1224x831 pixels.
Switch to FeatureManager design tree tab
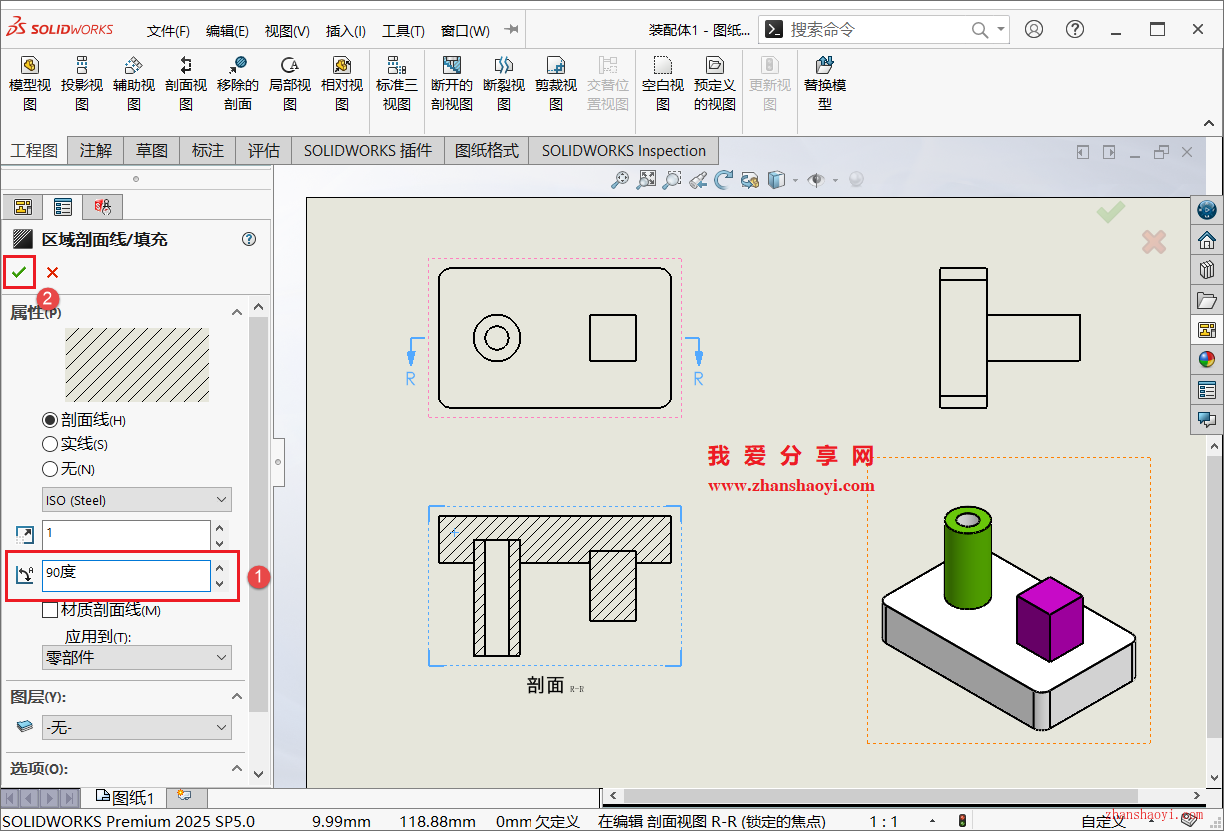23,207
